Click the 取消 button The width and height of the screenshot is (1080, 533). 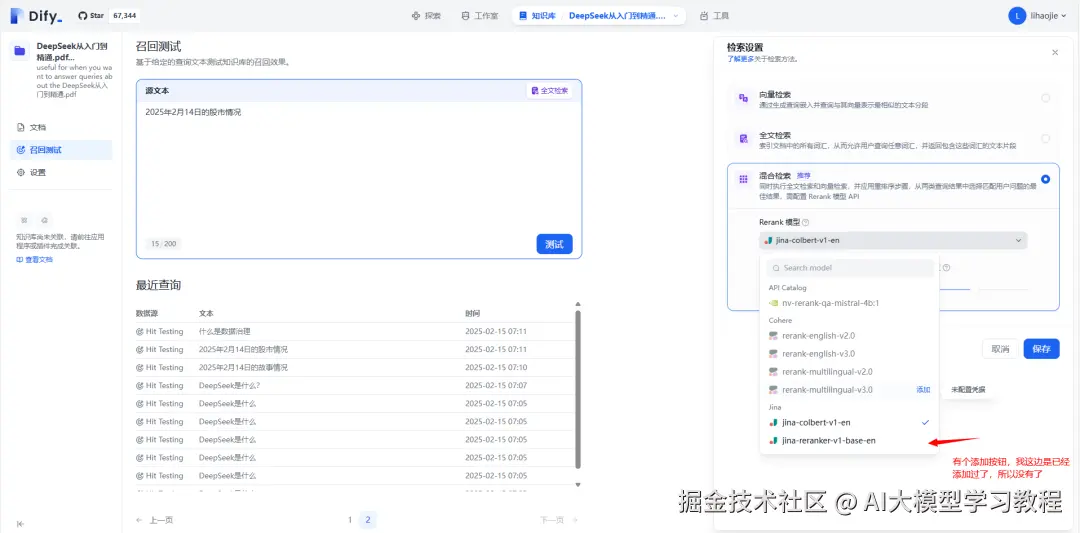[1000, 349]
